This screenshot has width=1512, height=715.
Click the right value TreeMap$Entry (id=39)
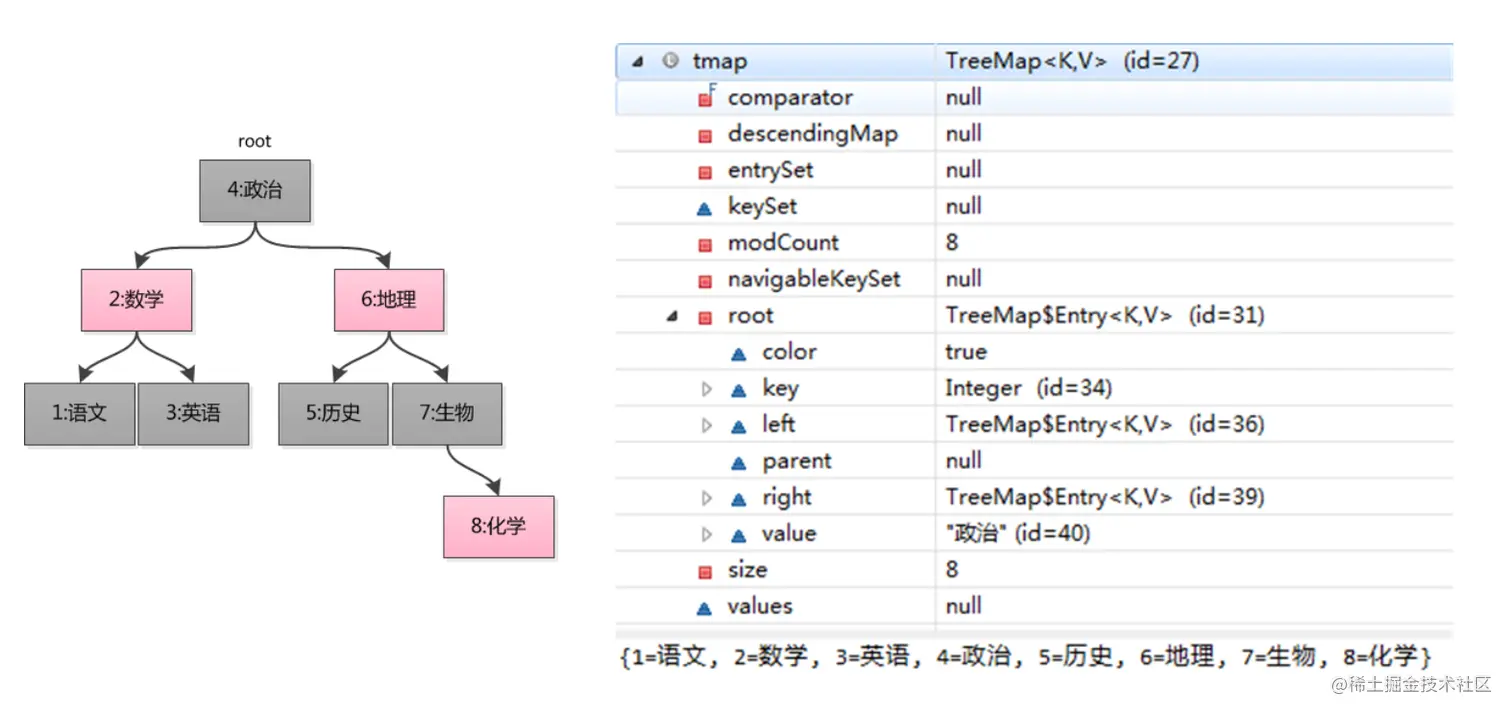pos(1105,497)
